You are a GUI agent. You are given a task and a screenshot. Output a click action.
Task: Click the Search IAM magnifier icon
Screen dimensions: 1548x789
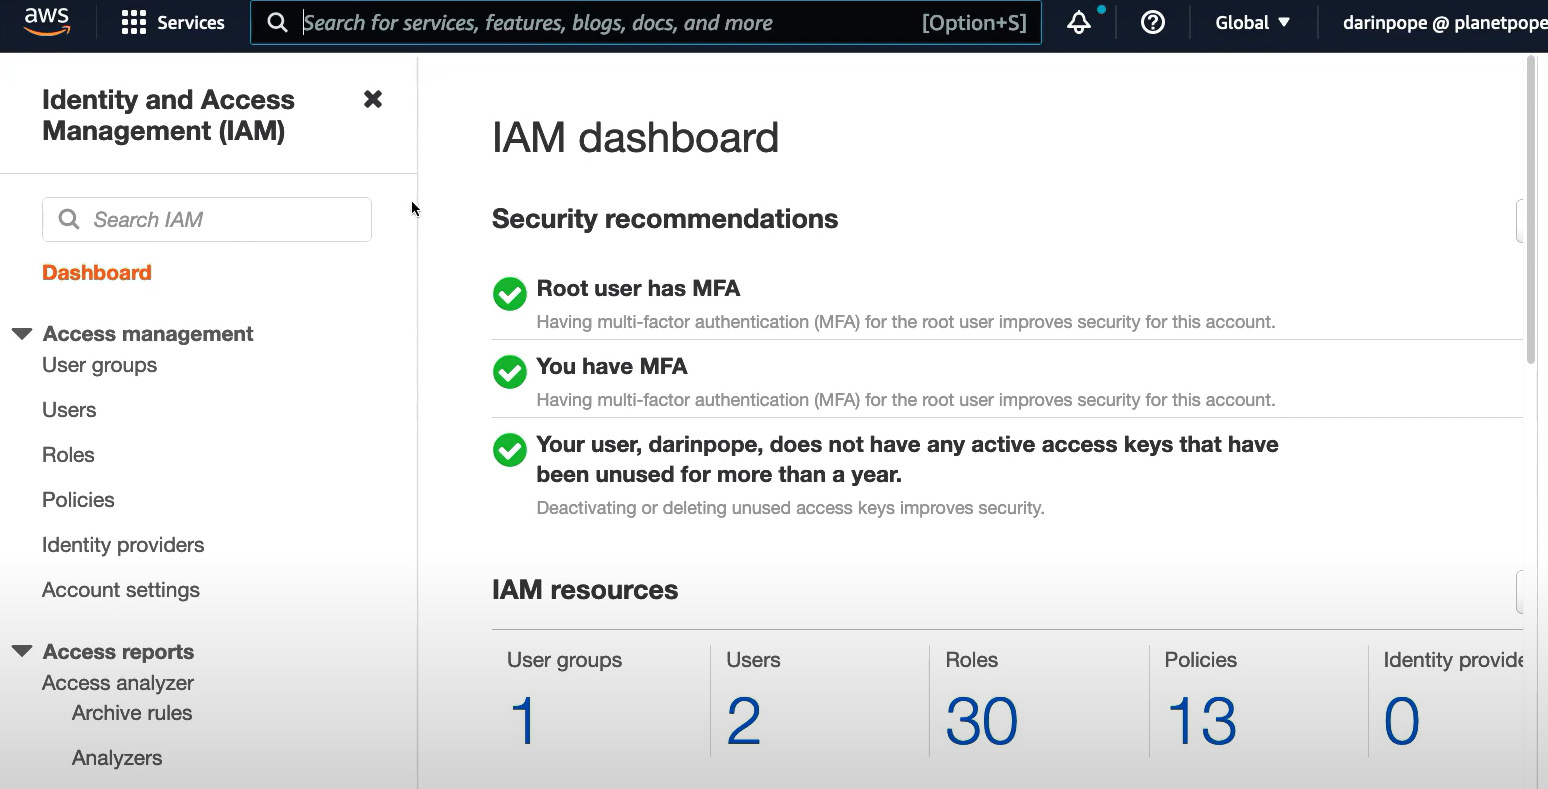(69, 219)
